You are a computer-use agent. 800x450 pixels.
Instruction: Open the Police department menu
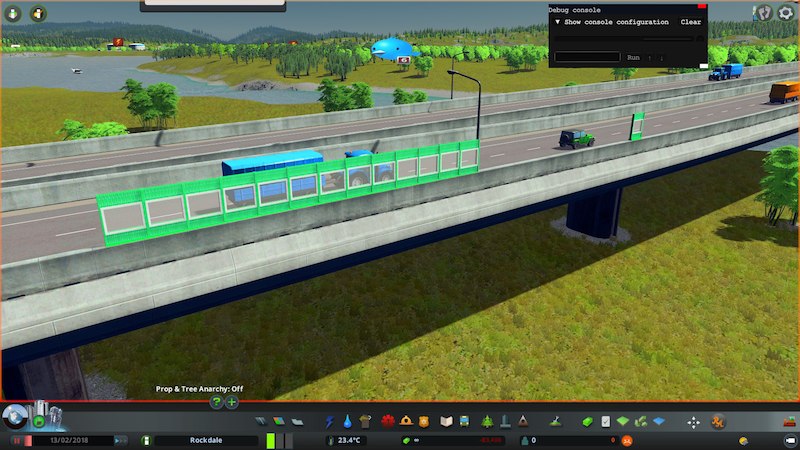[x=422, y=421]
